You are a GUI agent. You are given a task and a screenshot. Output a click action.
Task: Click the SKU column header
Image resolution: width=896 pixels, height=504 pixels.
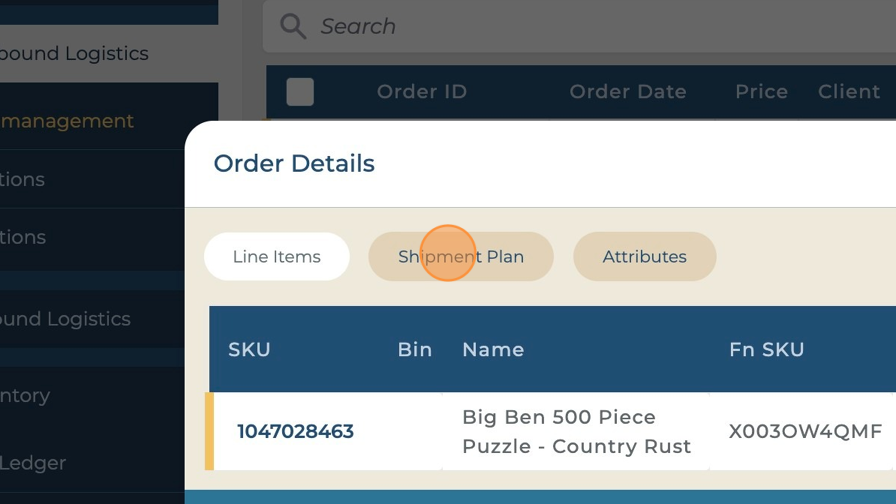tap(249, 349)
